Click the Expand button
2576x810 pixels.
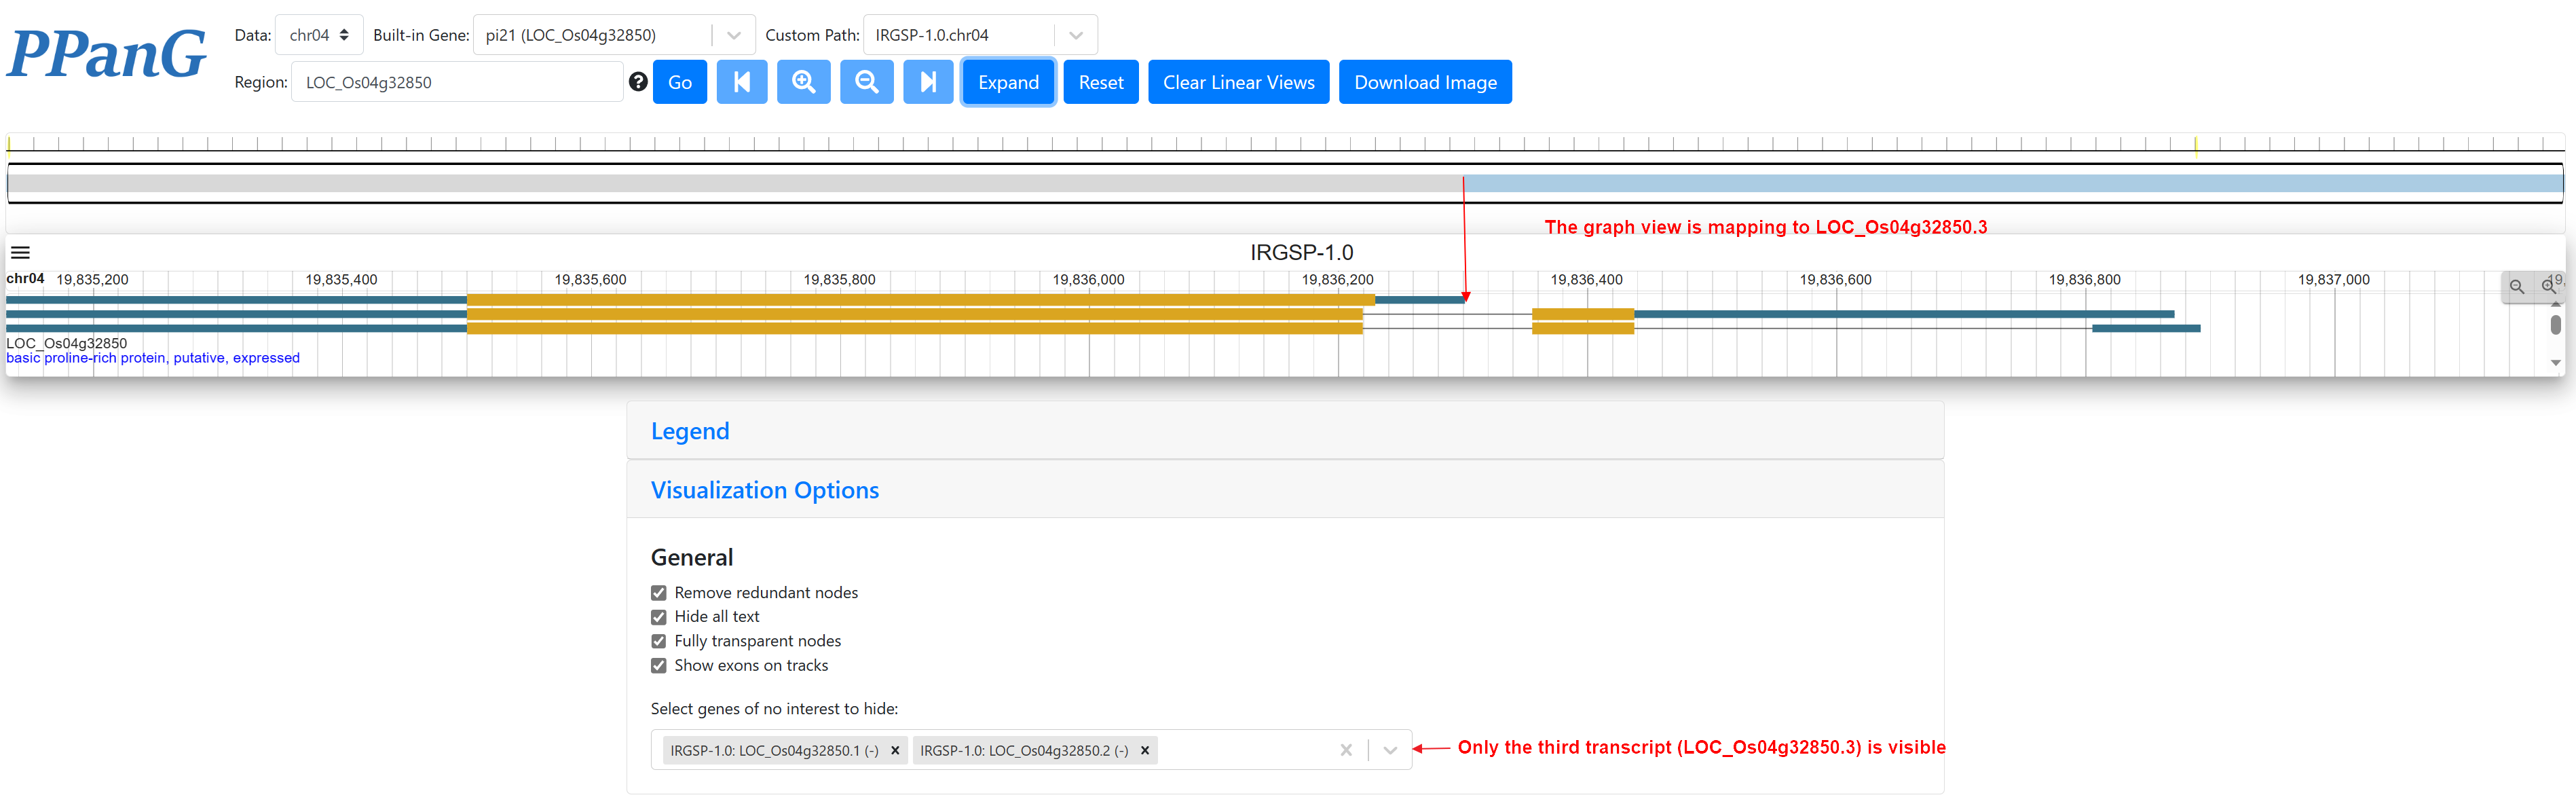[x=1008, y=82]
